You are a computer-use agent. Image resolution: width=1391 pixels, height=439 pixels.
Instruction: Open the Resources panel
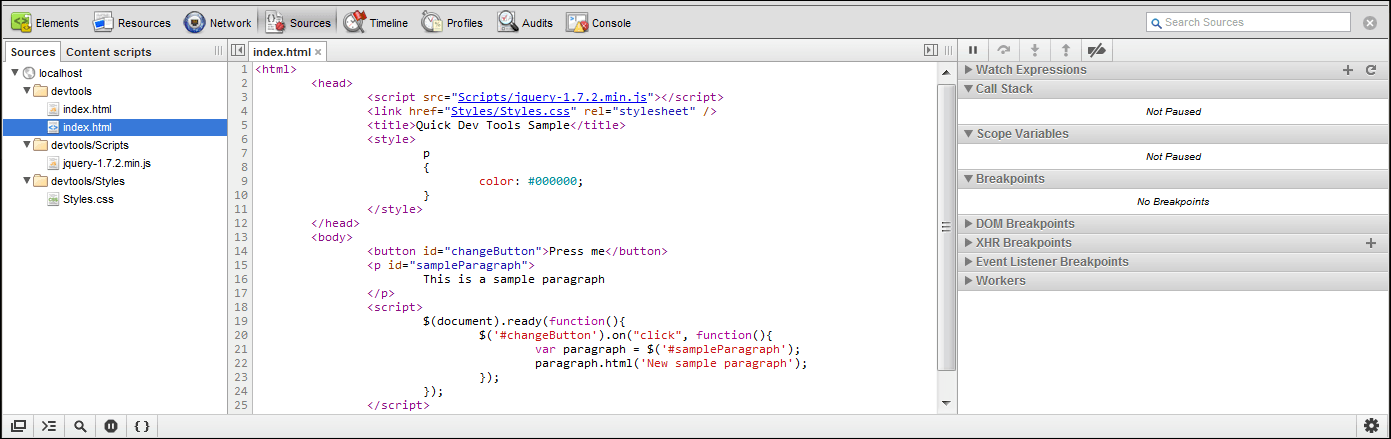[x=132, y=22]
